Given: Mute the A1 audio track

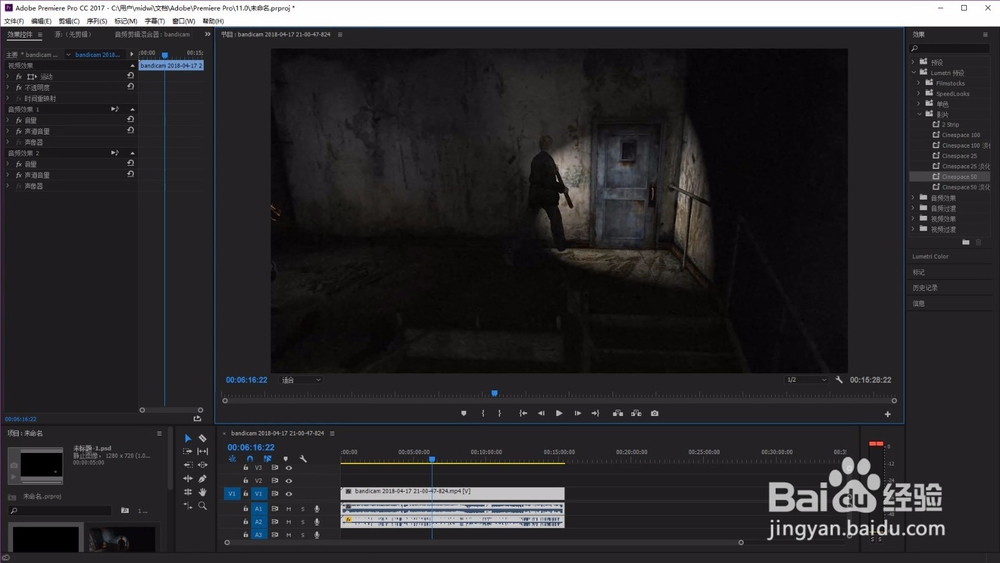Looking at the screenshot, I should coord(289,509).
